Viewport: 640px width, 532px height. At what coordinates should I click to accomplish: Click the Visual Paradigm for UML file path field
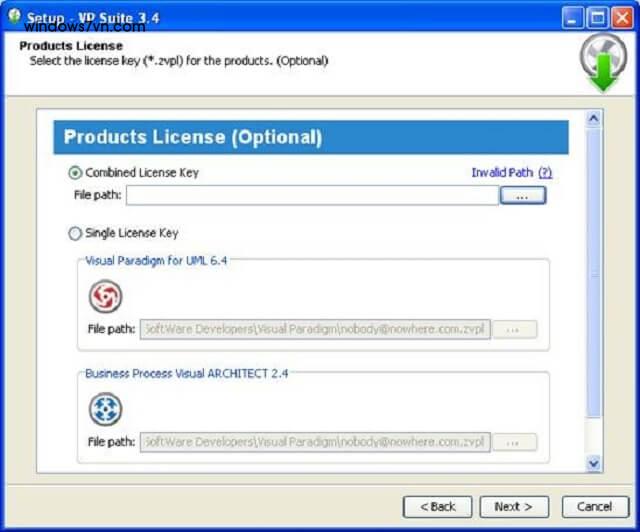[x=315, y=329]
